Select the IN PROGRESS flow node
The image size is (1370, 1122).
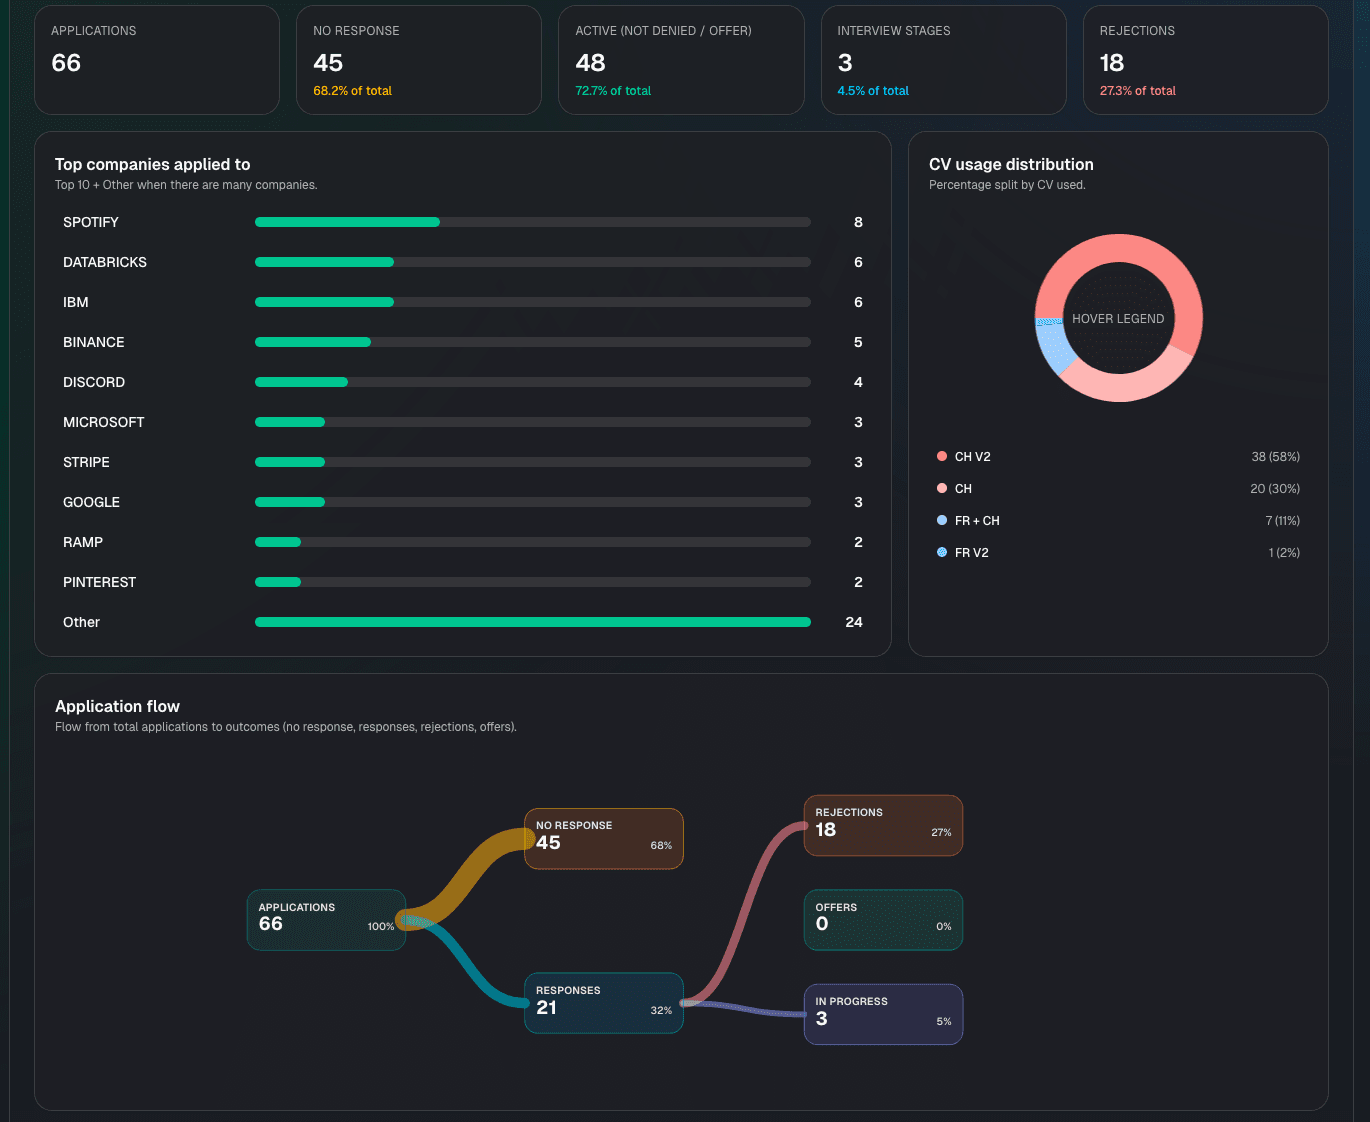tap(883, 1014)
